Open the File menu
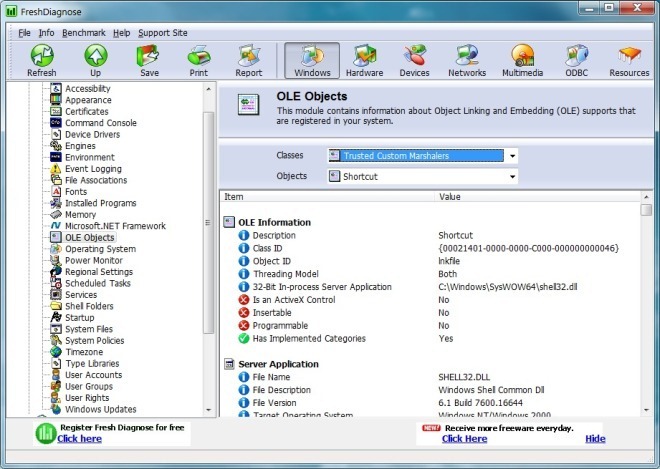660x469 pixels. [x=24, y=33]
